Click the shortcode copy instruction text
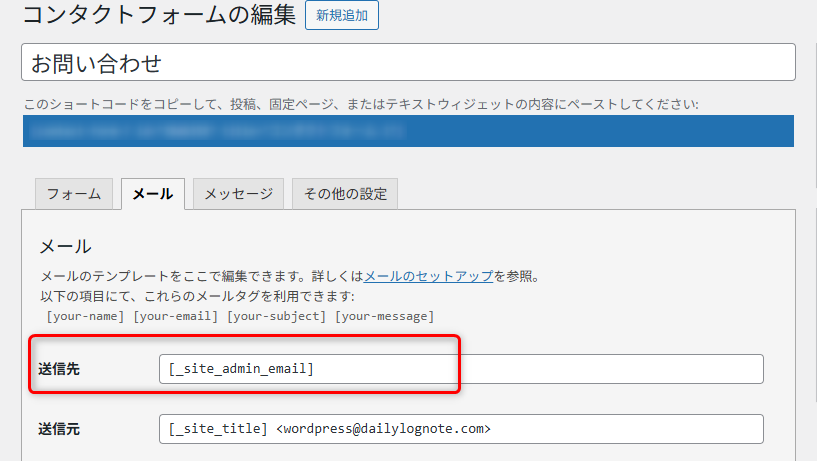Screen dimensions: 817x461 pyautogui.click(x=360, y=104)
